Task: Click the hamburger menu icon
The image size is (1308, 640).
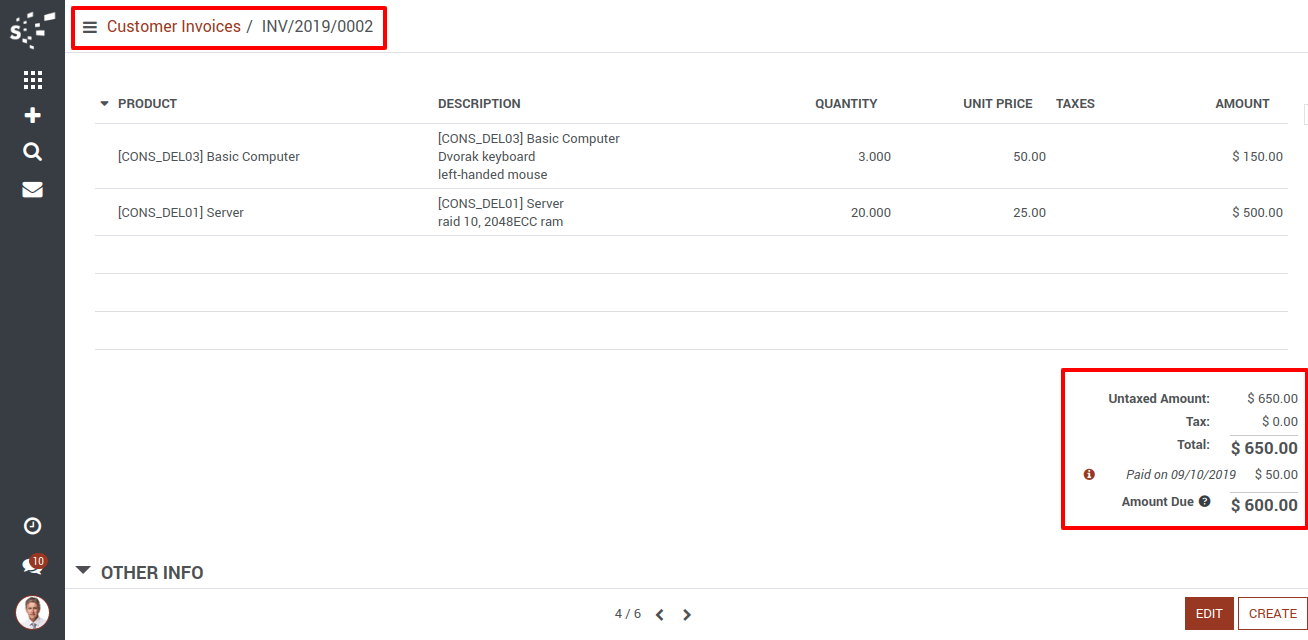Action: coord(90,27)
